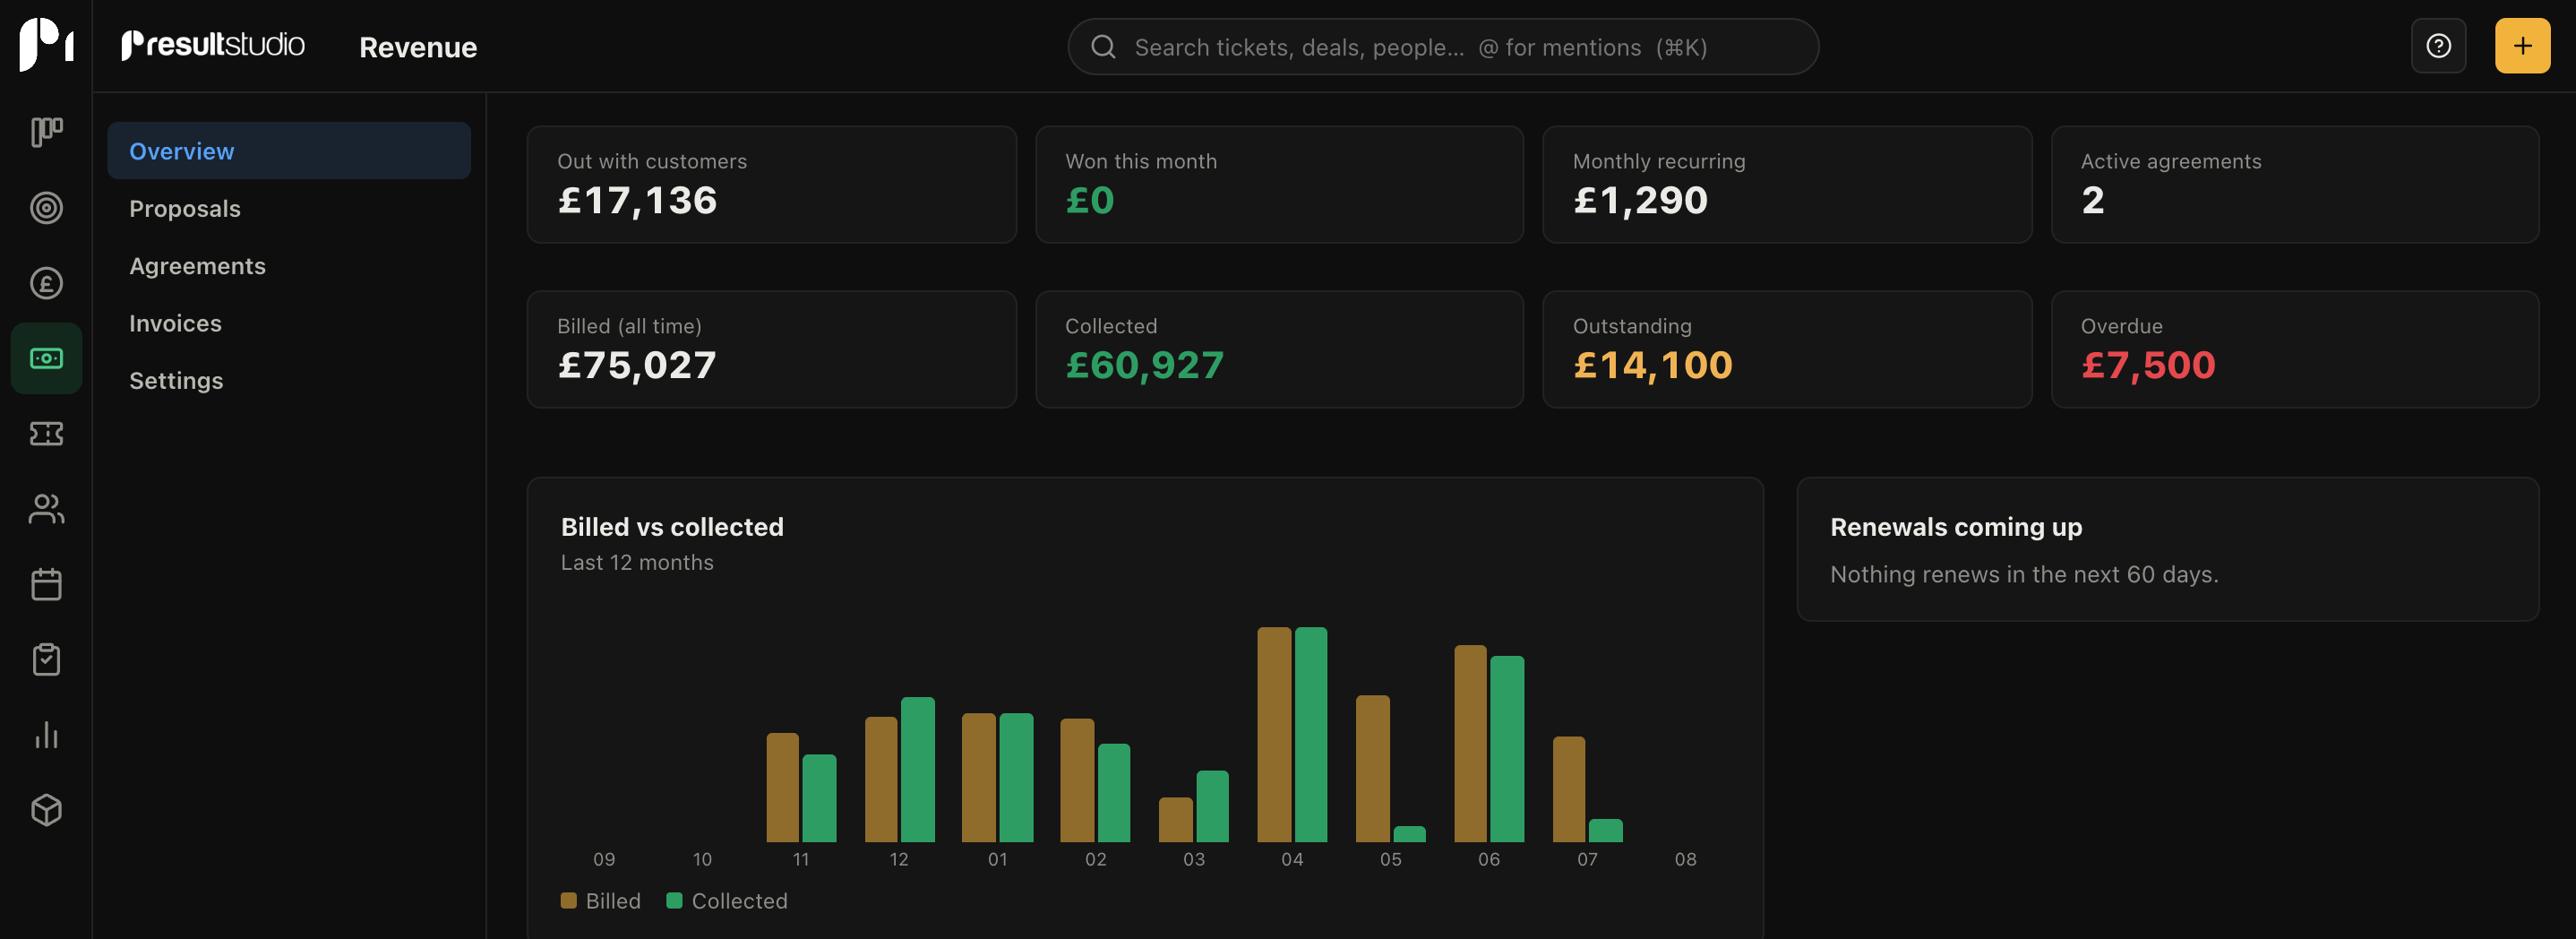Go to Agreements section
The height and width of the screenshot is (939, 2576).
pyautogui.click(x=289, y=266)
